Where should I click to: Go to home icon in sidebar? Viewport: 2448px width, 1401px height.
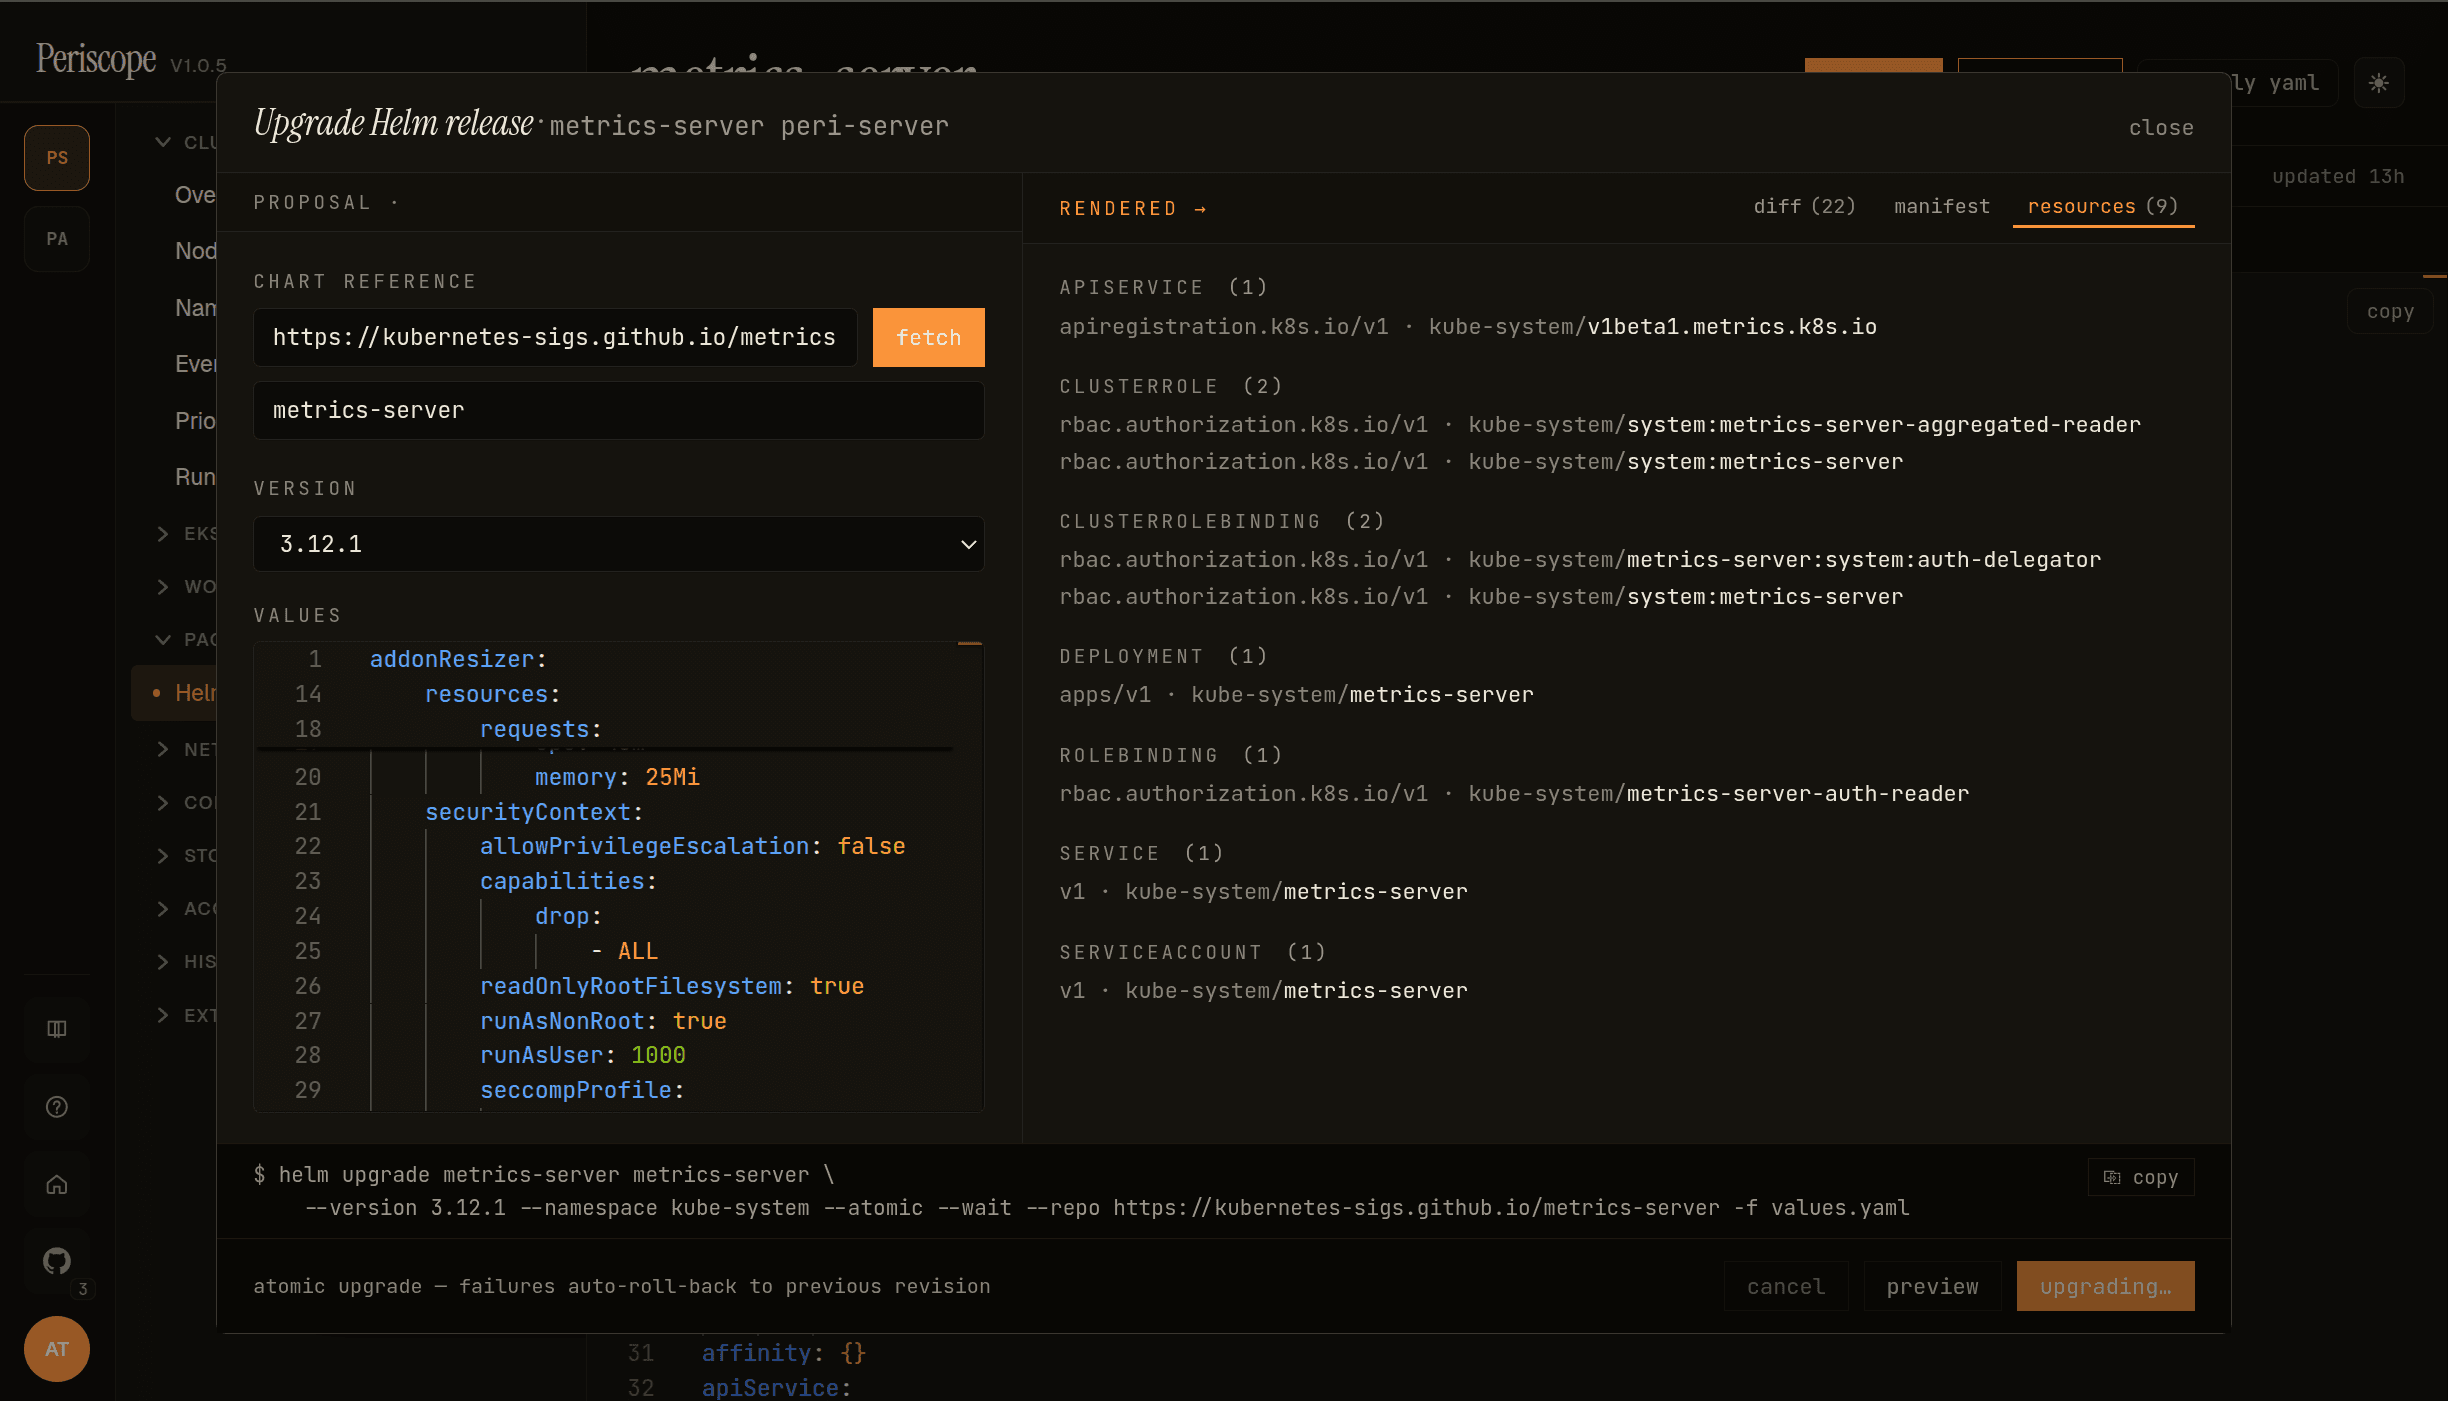(57, 1185)
